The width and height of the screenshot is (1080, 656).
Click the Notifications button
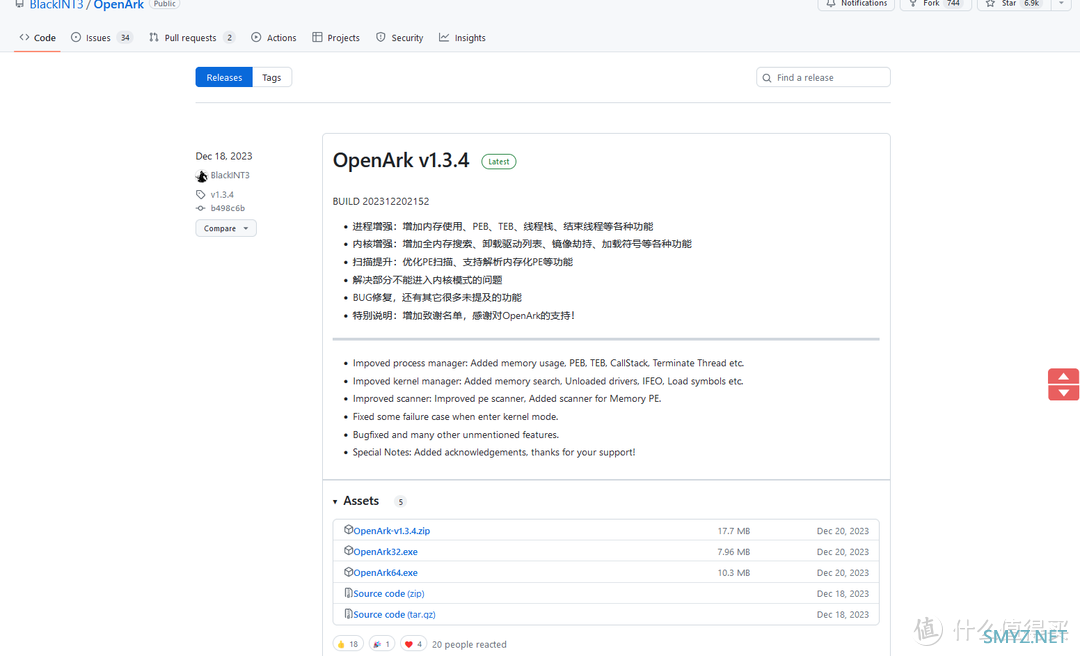(856, 3)
